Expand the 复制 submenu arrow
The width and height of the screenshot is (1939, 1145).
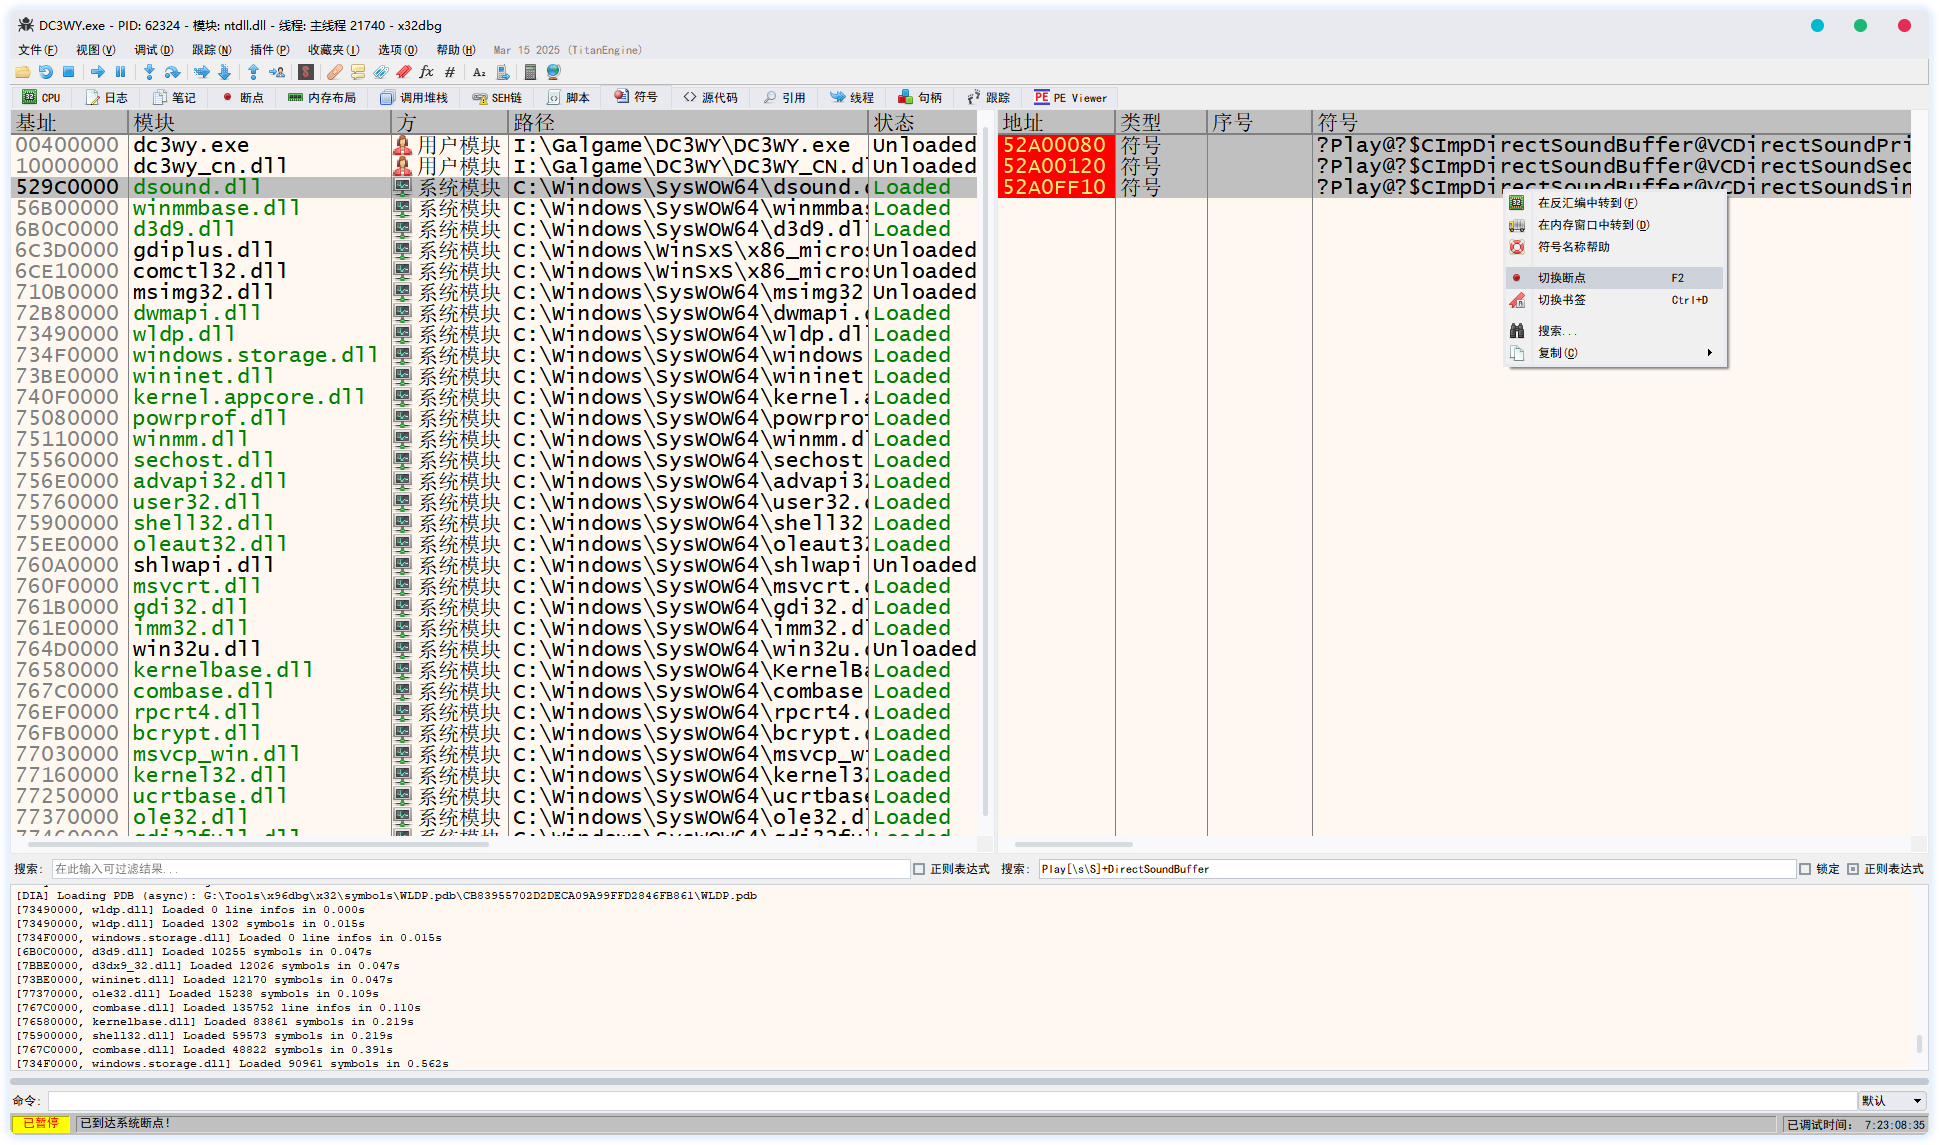coord(1709,353)
